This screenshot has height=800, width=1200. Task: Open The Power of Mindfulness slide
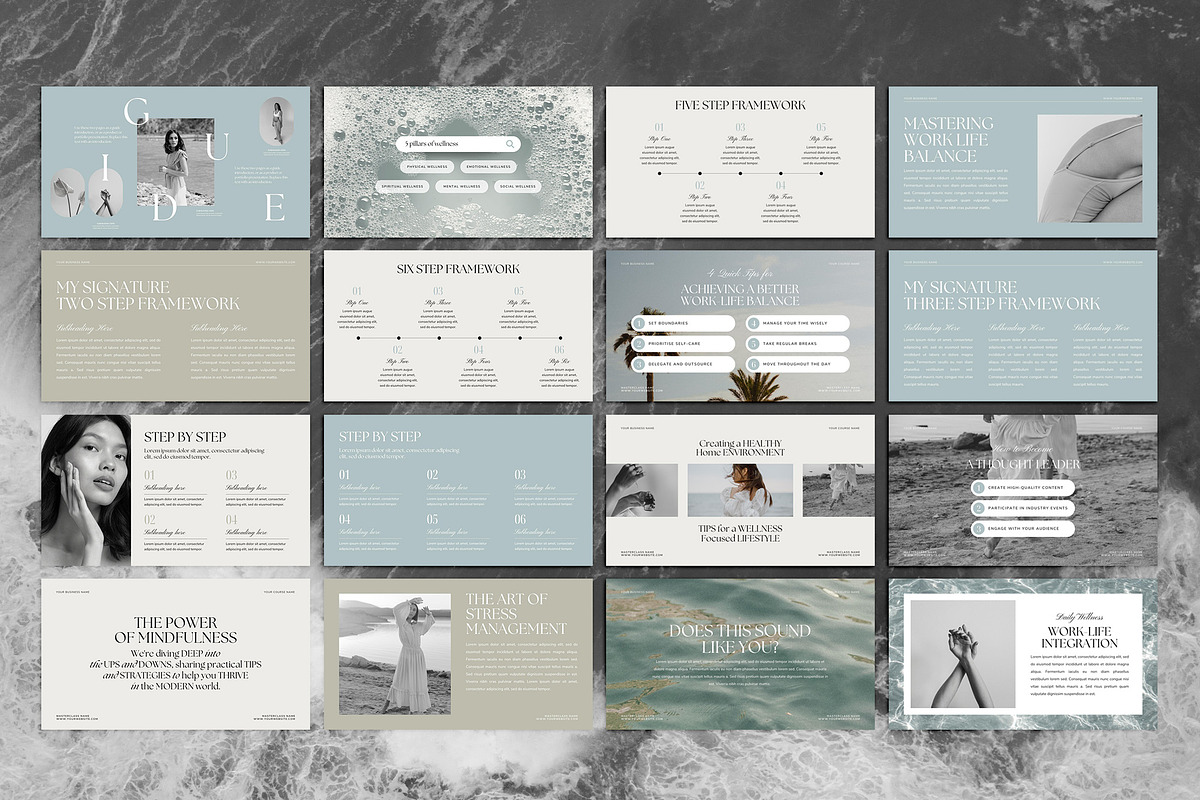pyautogui.click(x=175, y=654)
